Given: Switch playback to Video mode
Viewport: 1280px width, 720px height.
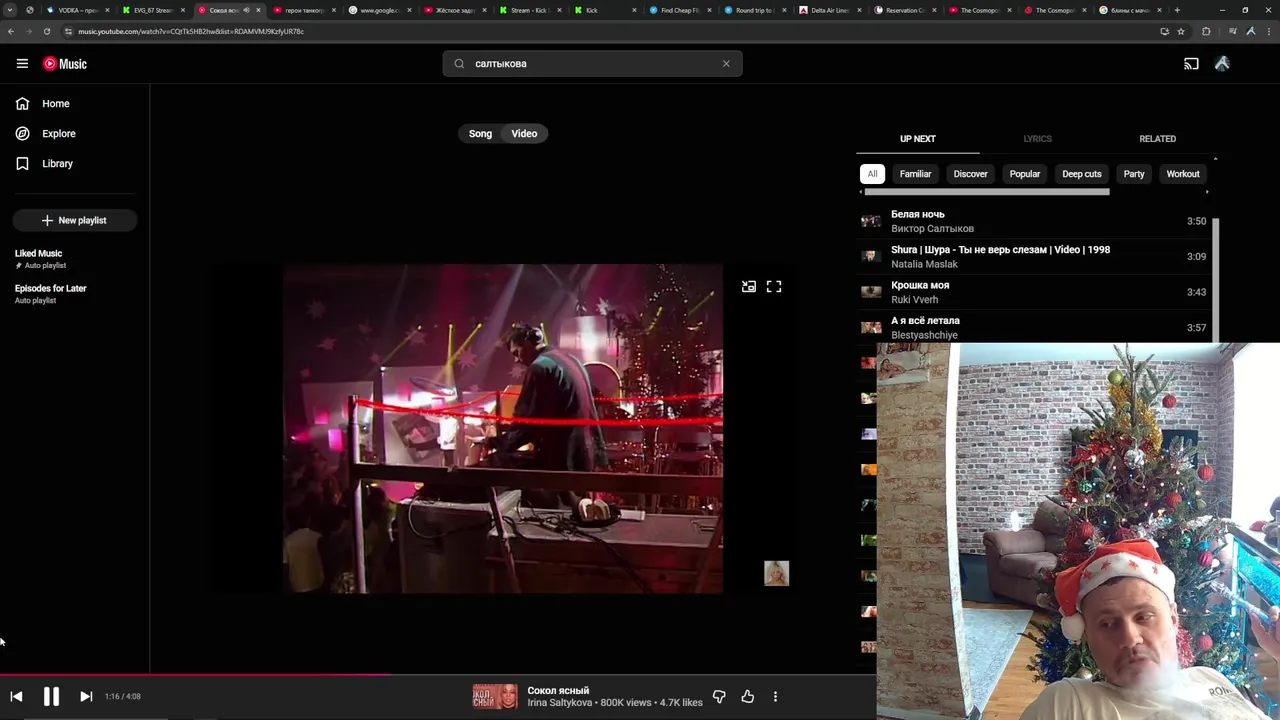Looking at the screenshot, I should [524, 133].
